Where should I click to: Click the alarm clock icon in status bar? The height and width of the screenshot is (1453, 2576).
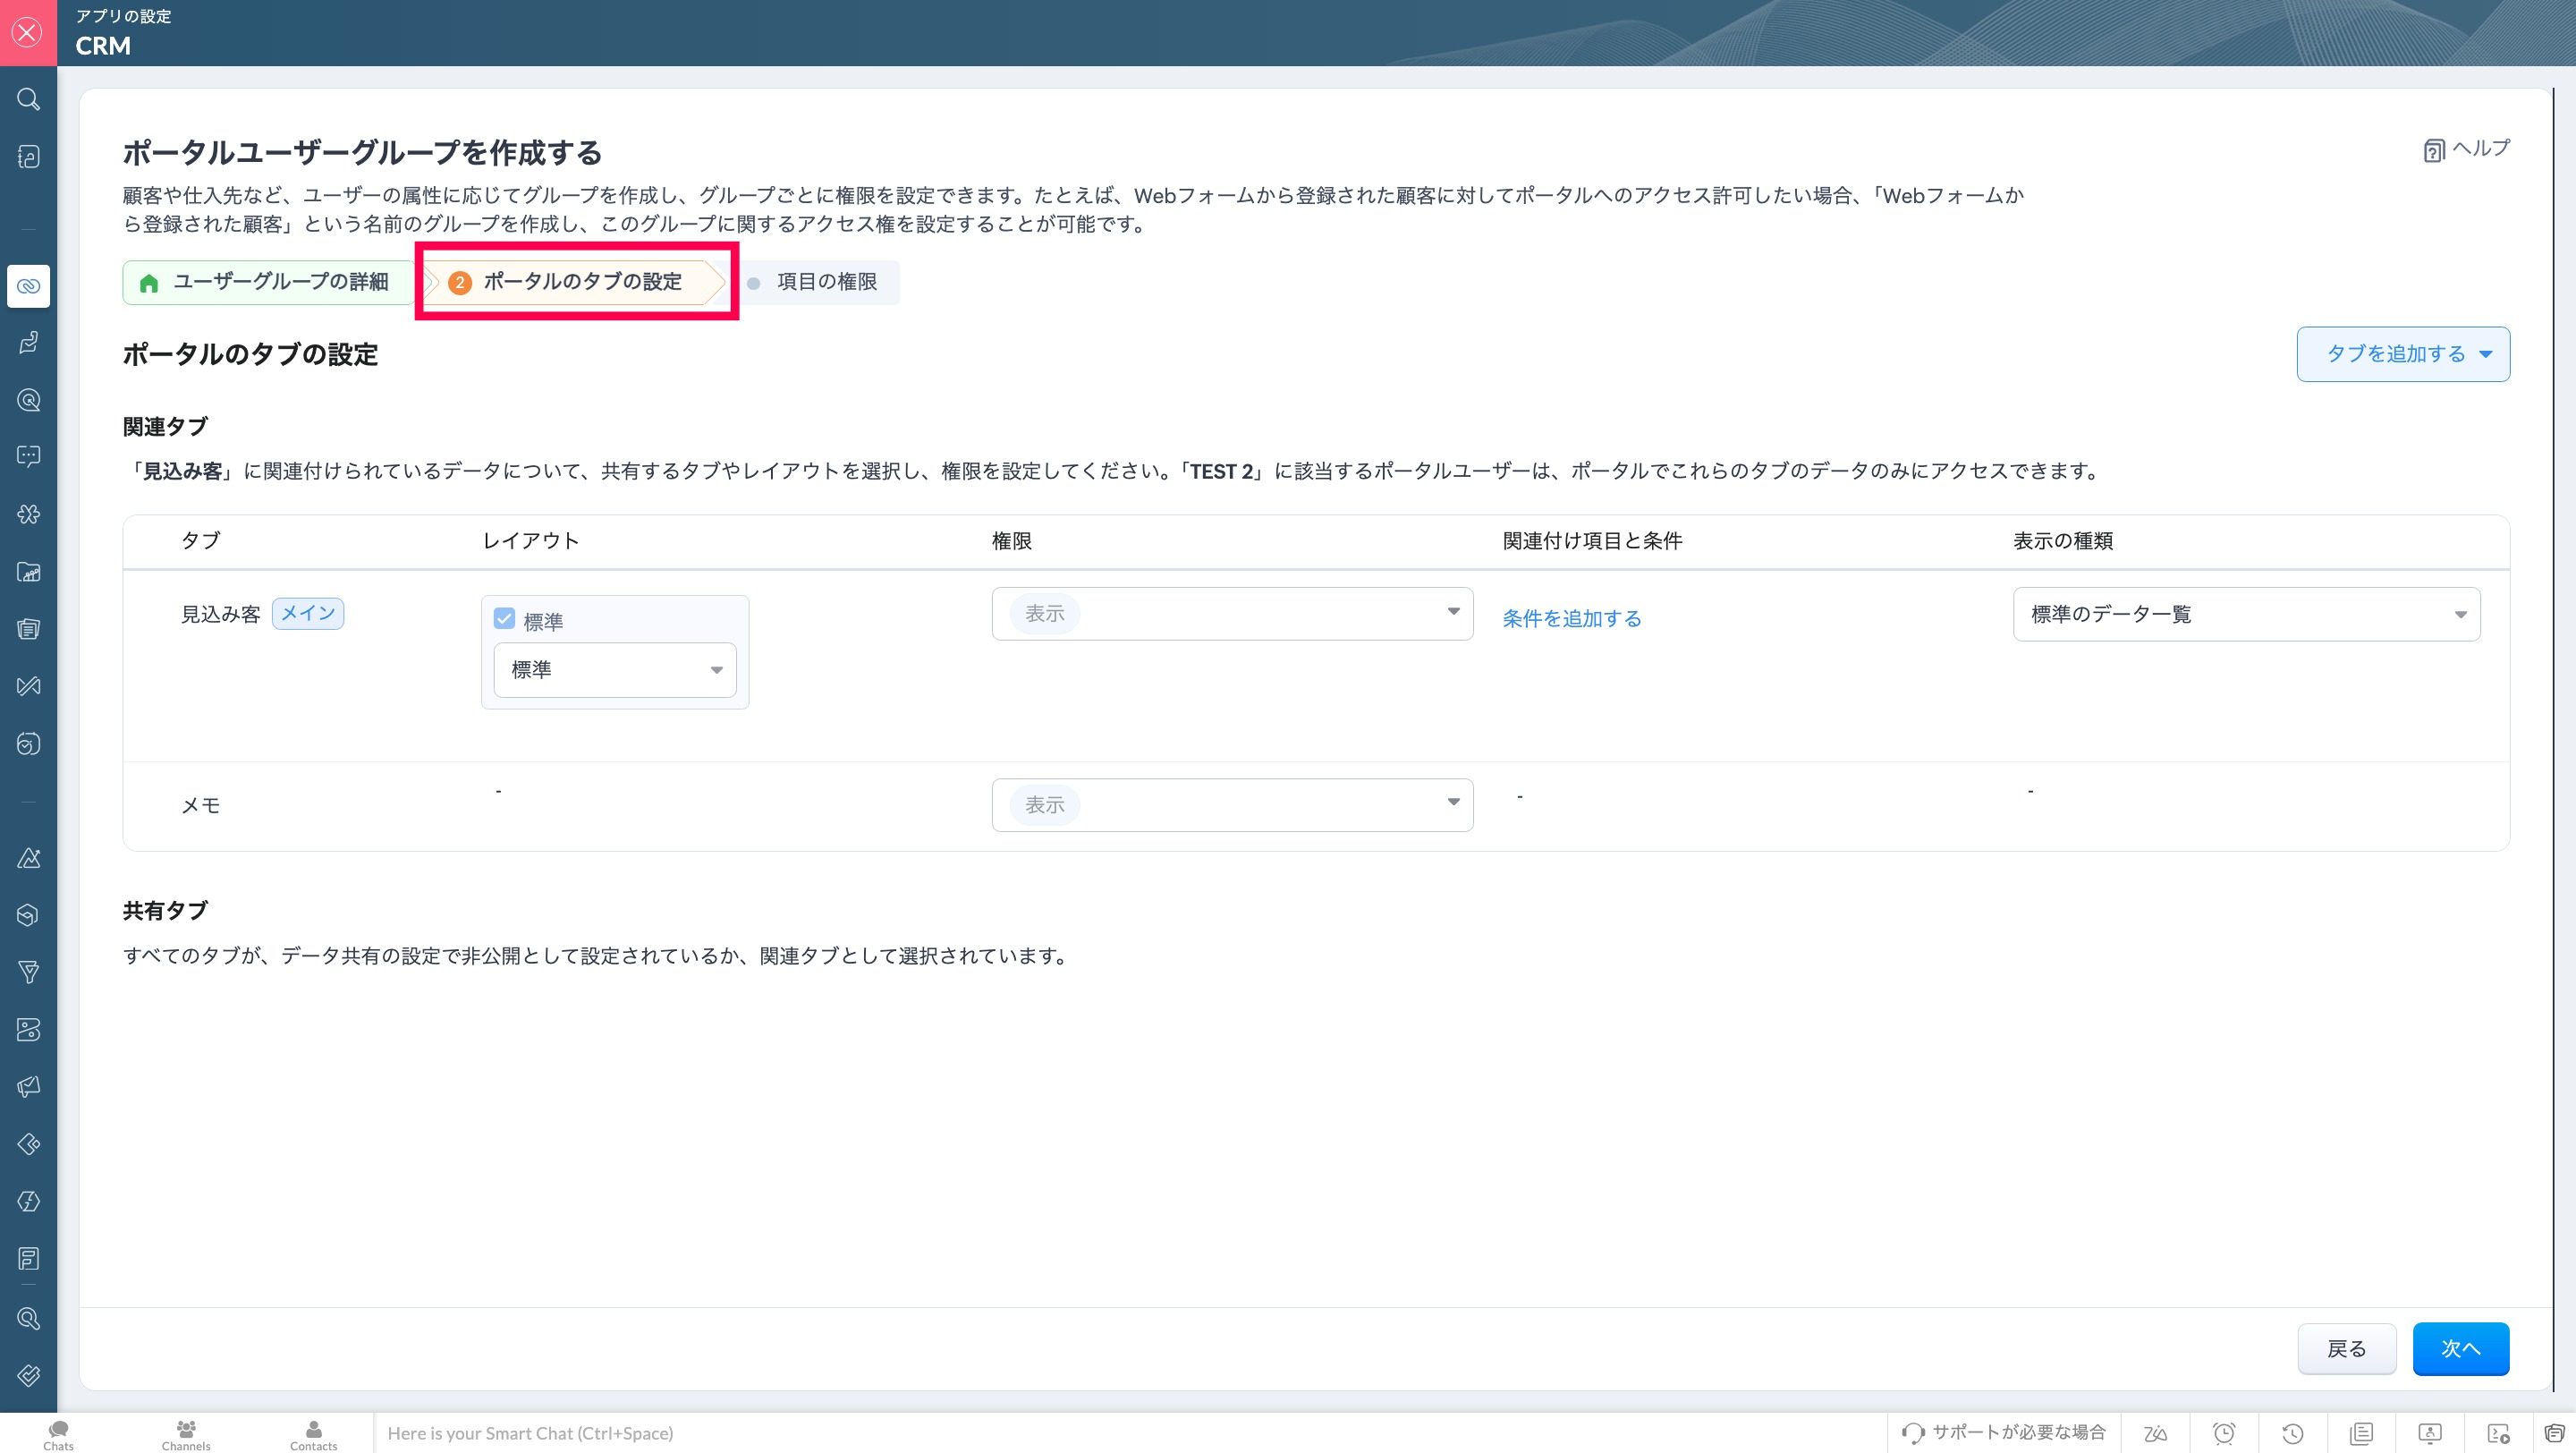(2224, 1433)
